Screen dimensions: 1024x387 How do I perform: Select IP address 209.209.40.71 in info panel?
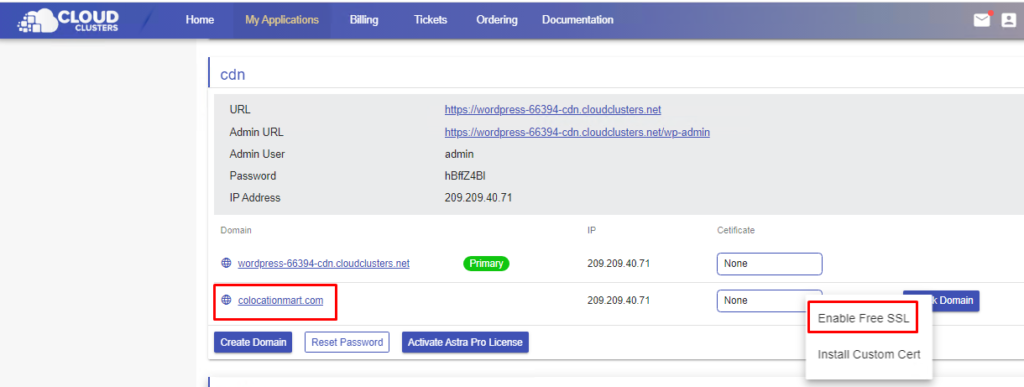(x=478, y=197)
